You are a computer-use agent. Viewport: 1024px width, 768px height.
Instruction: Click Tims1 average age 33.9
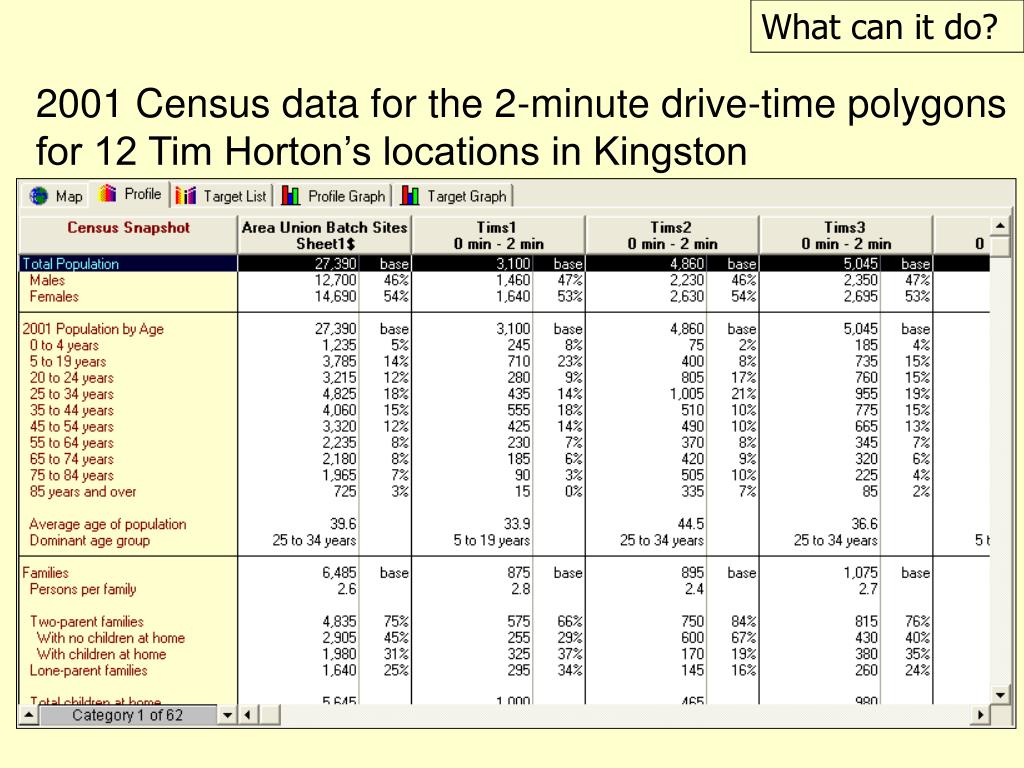[x=517, y=524]
